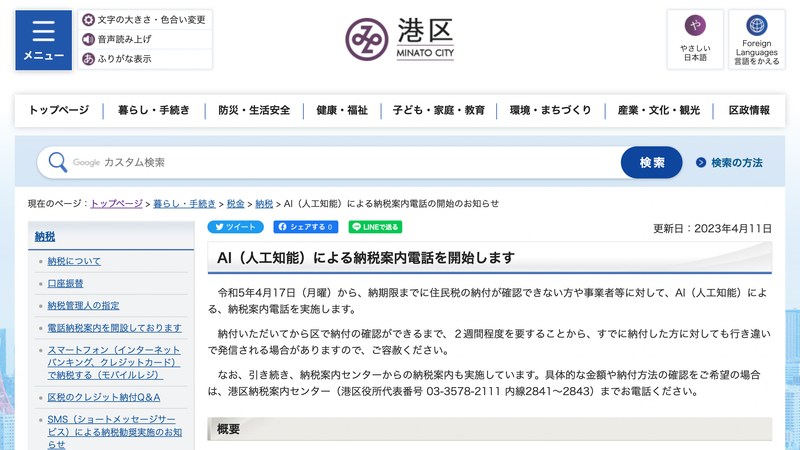Image resolution: width=800 pixels, height=450 pixels.
Task: Click the blue 検索 button
Action: [x=652, y=162]
